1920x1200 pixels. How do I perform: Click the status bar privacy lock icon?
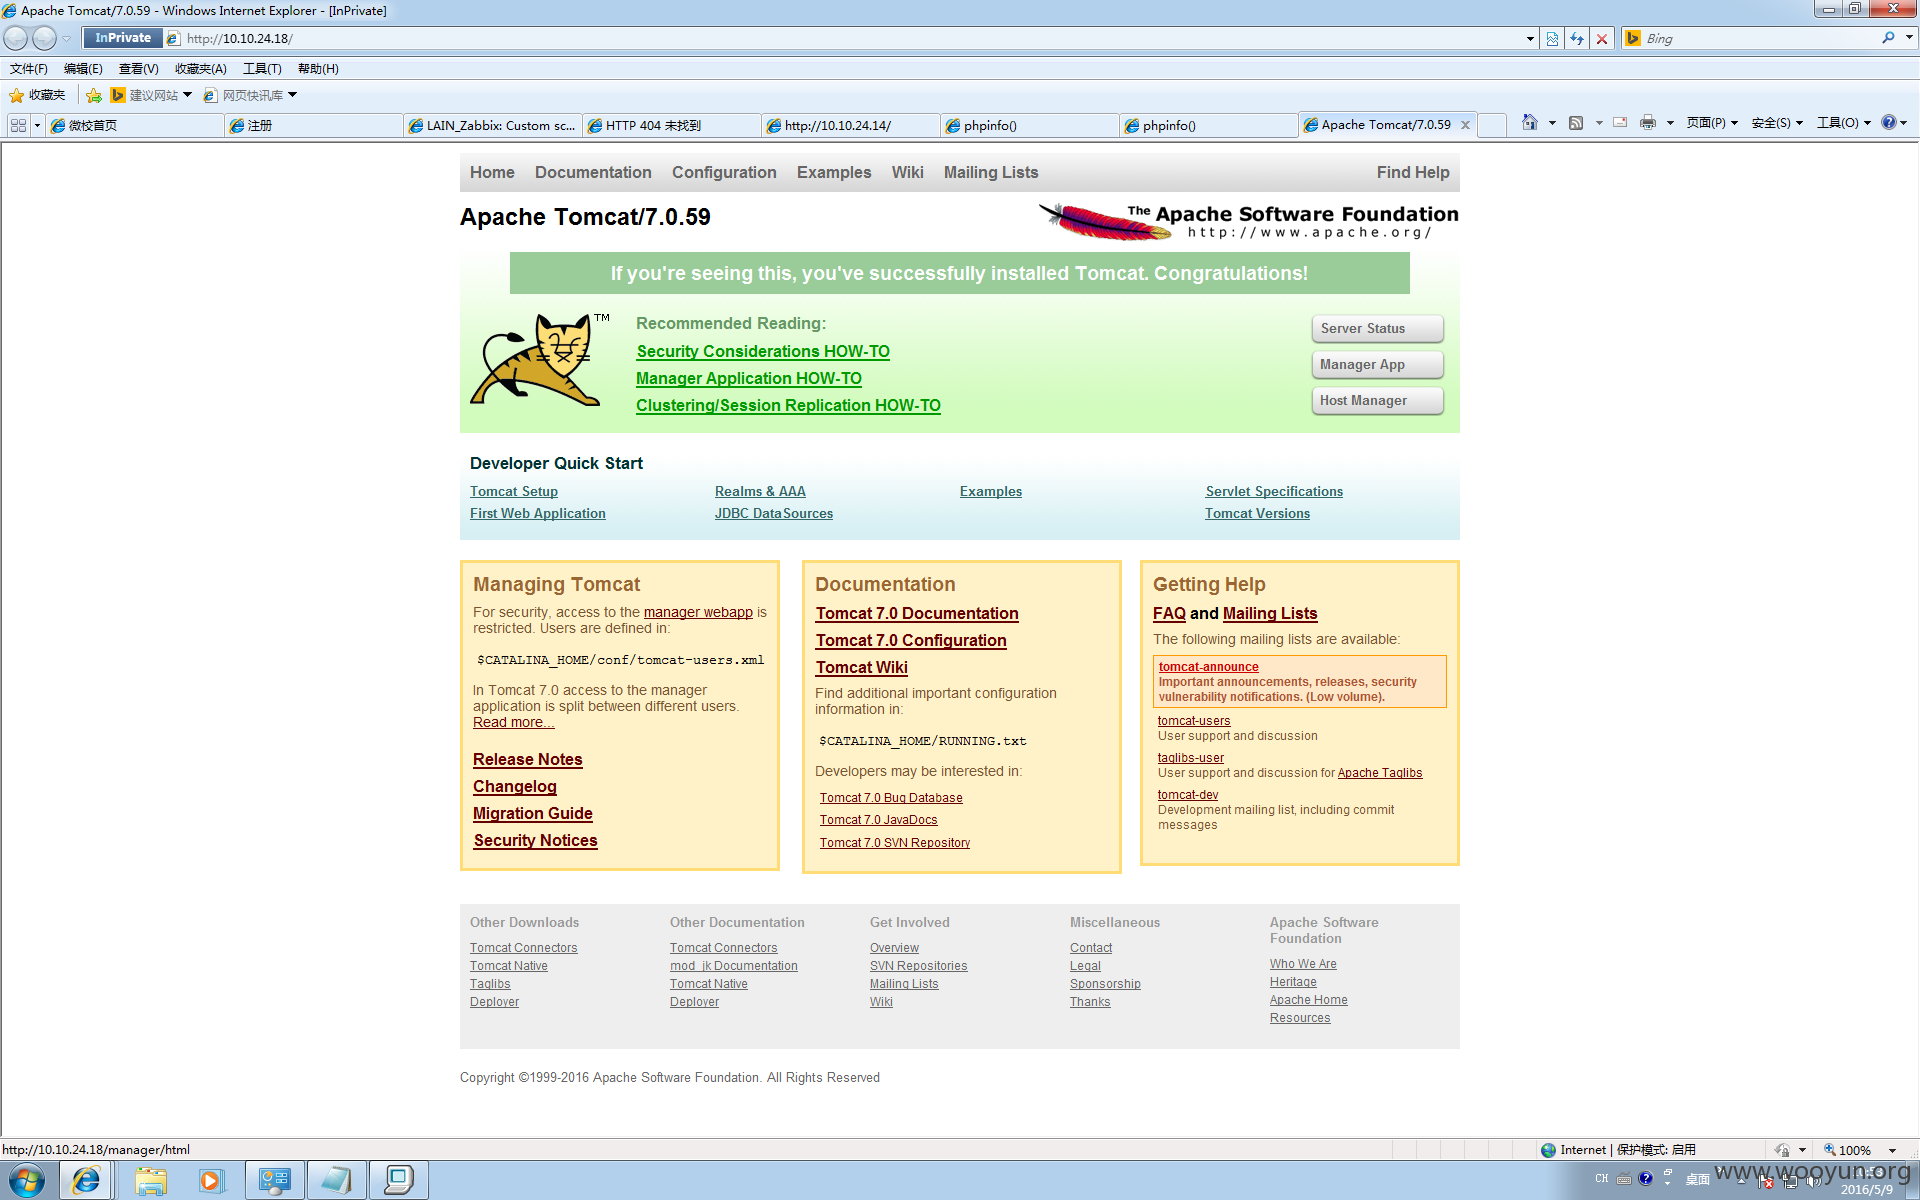tap(1782, 1150)
